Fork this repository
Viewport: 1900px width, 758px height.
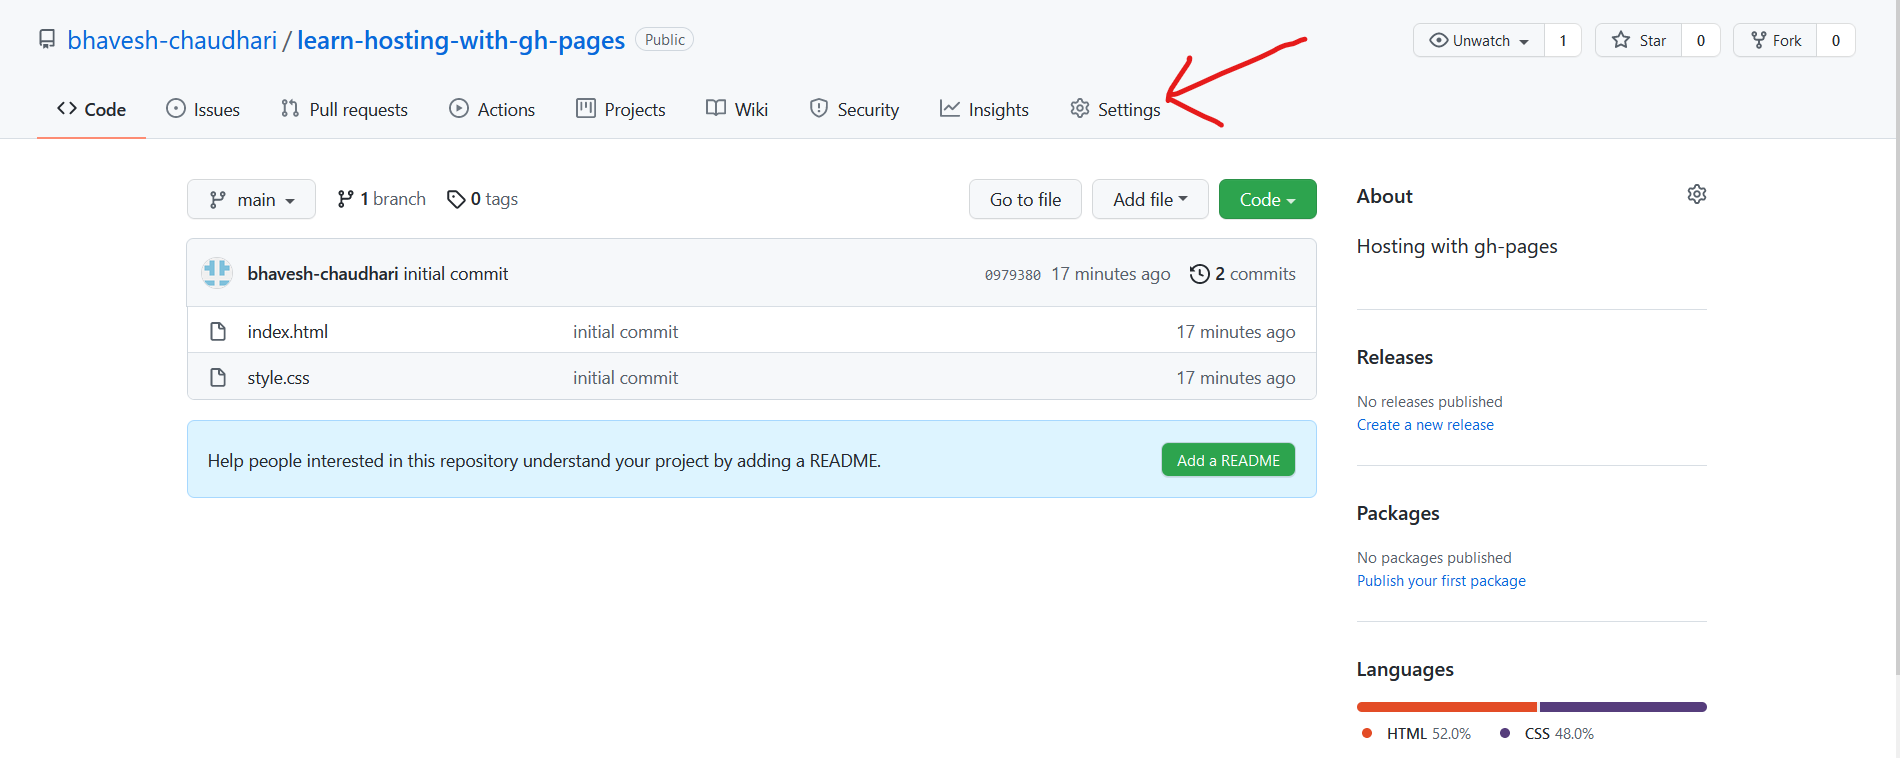1776,41
